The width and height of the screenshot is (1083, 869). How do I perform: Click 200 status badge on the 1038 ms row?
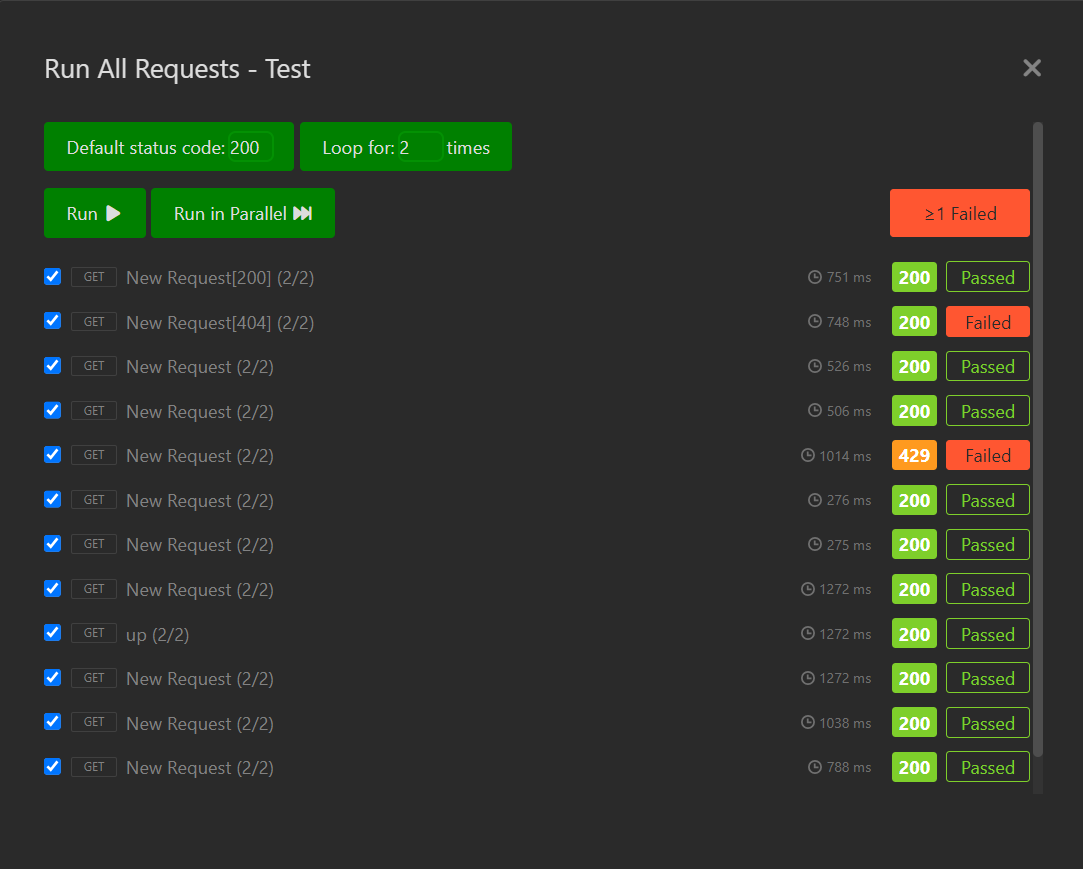(914, 723)
